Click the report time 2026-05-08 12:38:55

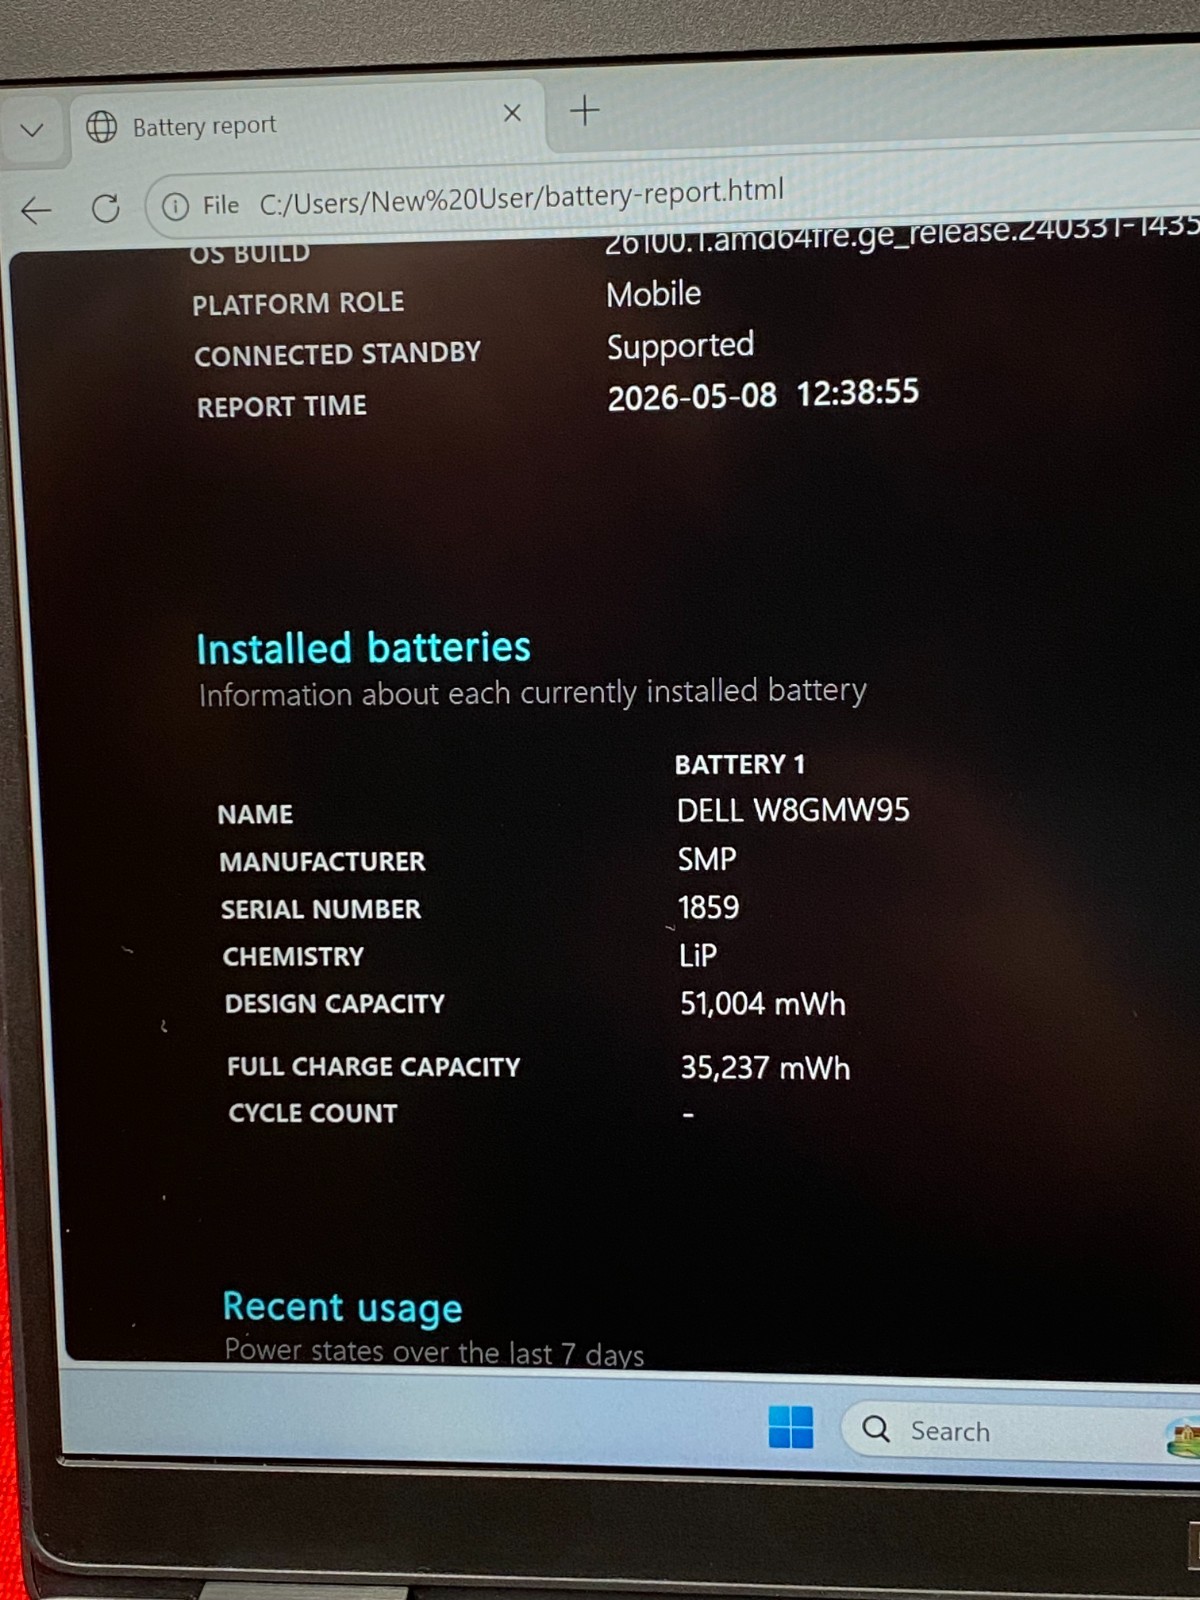pos(763,394)
